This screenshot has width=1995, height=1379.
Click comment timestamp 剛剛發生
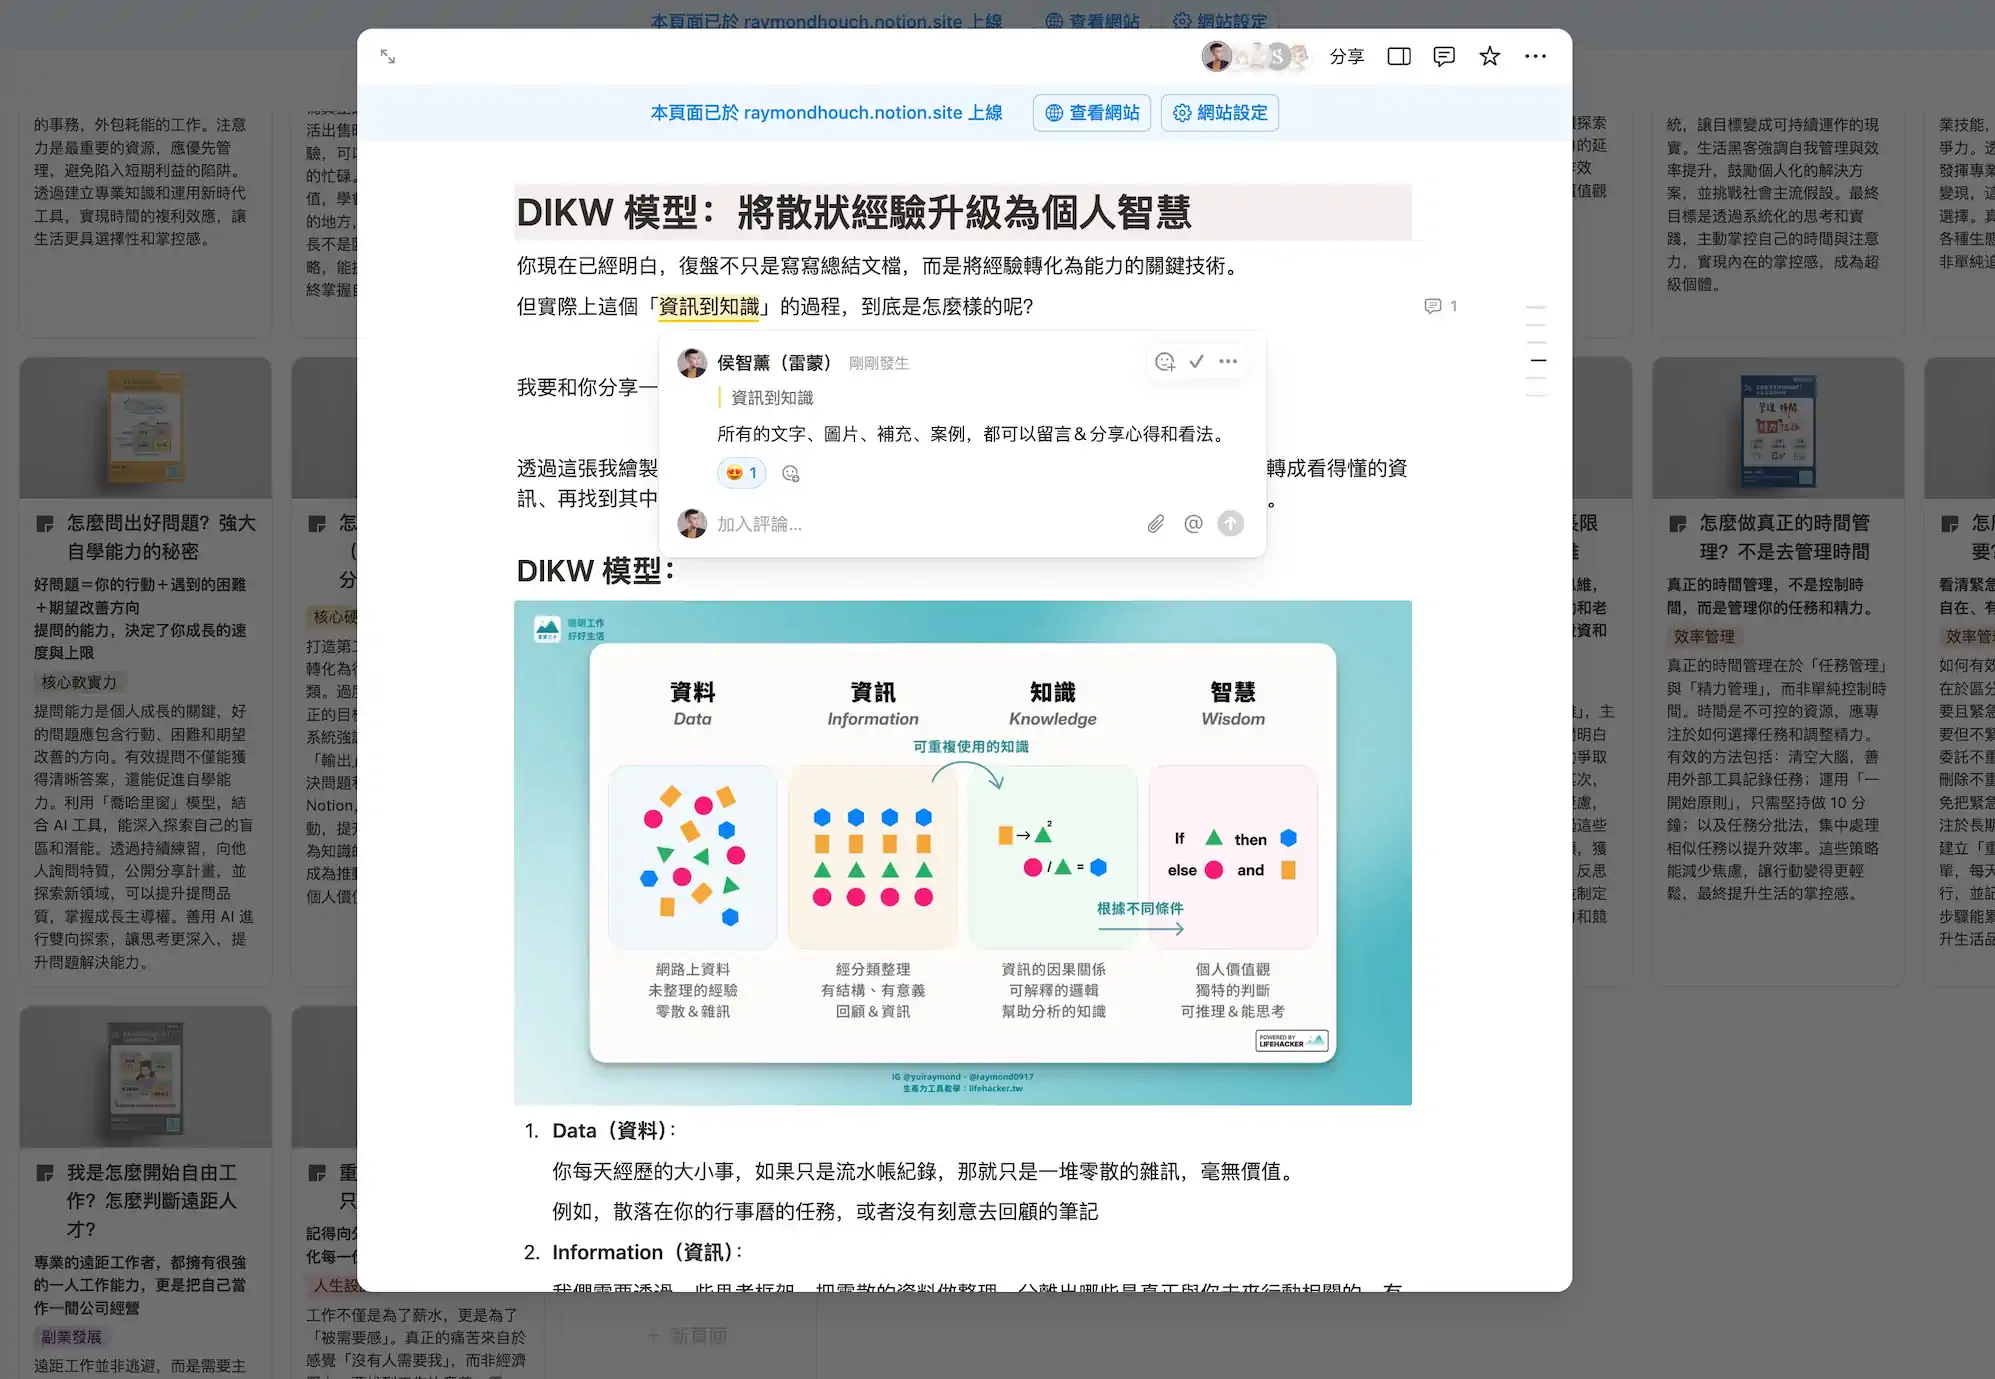(x=879, y=364)
